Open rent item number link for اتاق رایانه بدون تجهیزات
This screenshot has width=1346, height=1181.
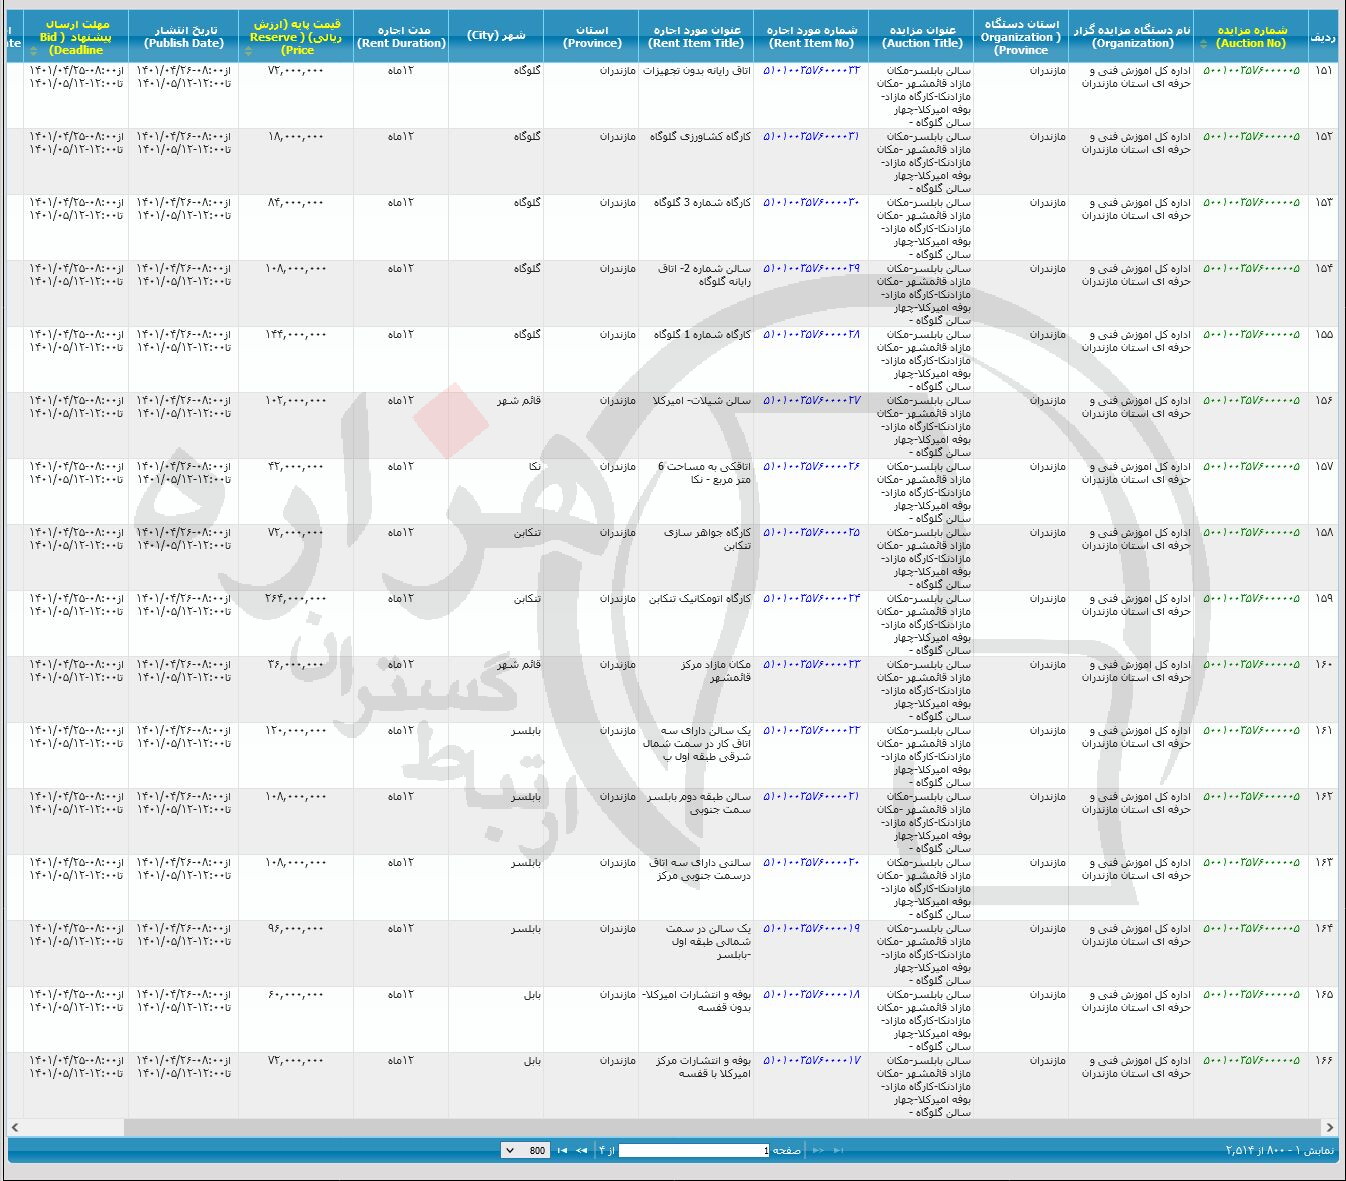(811, 71)
